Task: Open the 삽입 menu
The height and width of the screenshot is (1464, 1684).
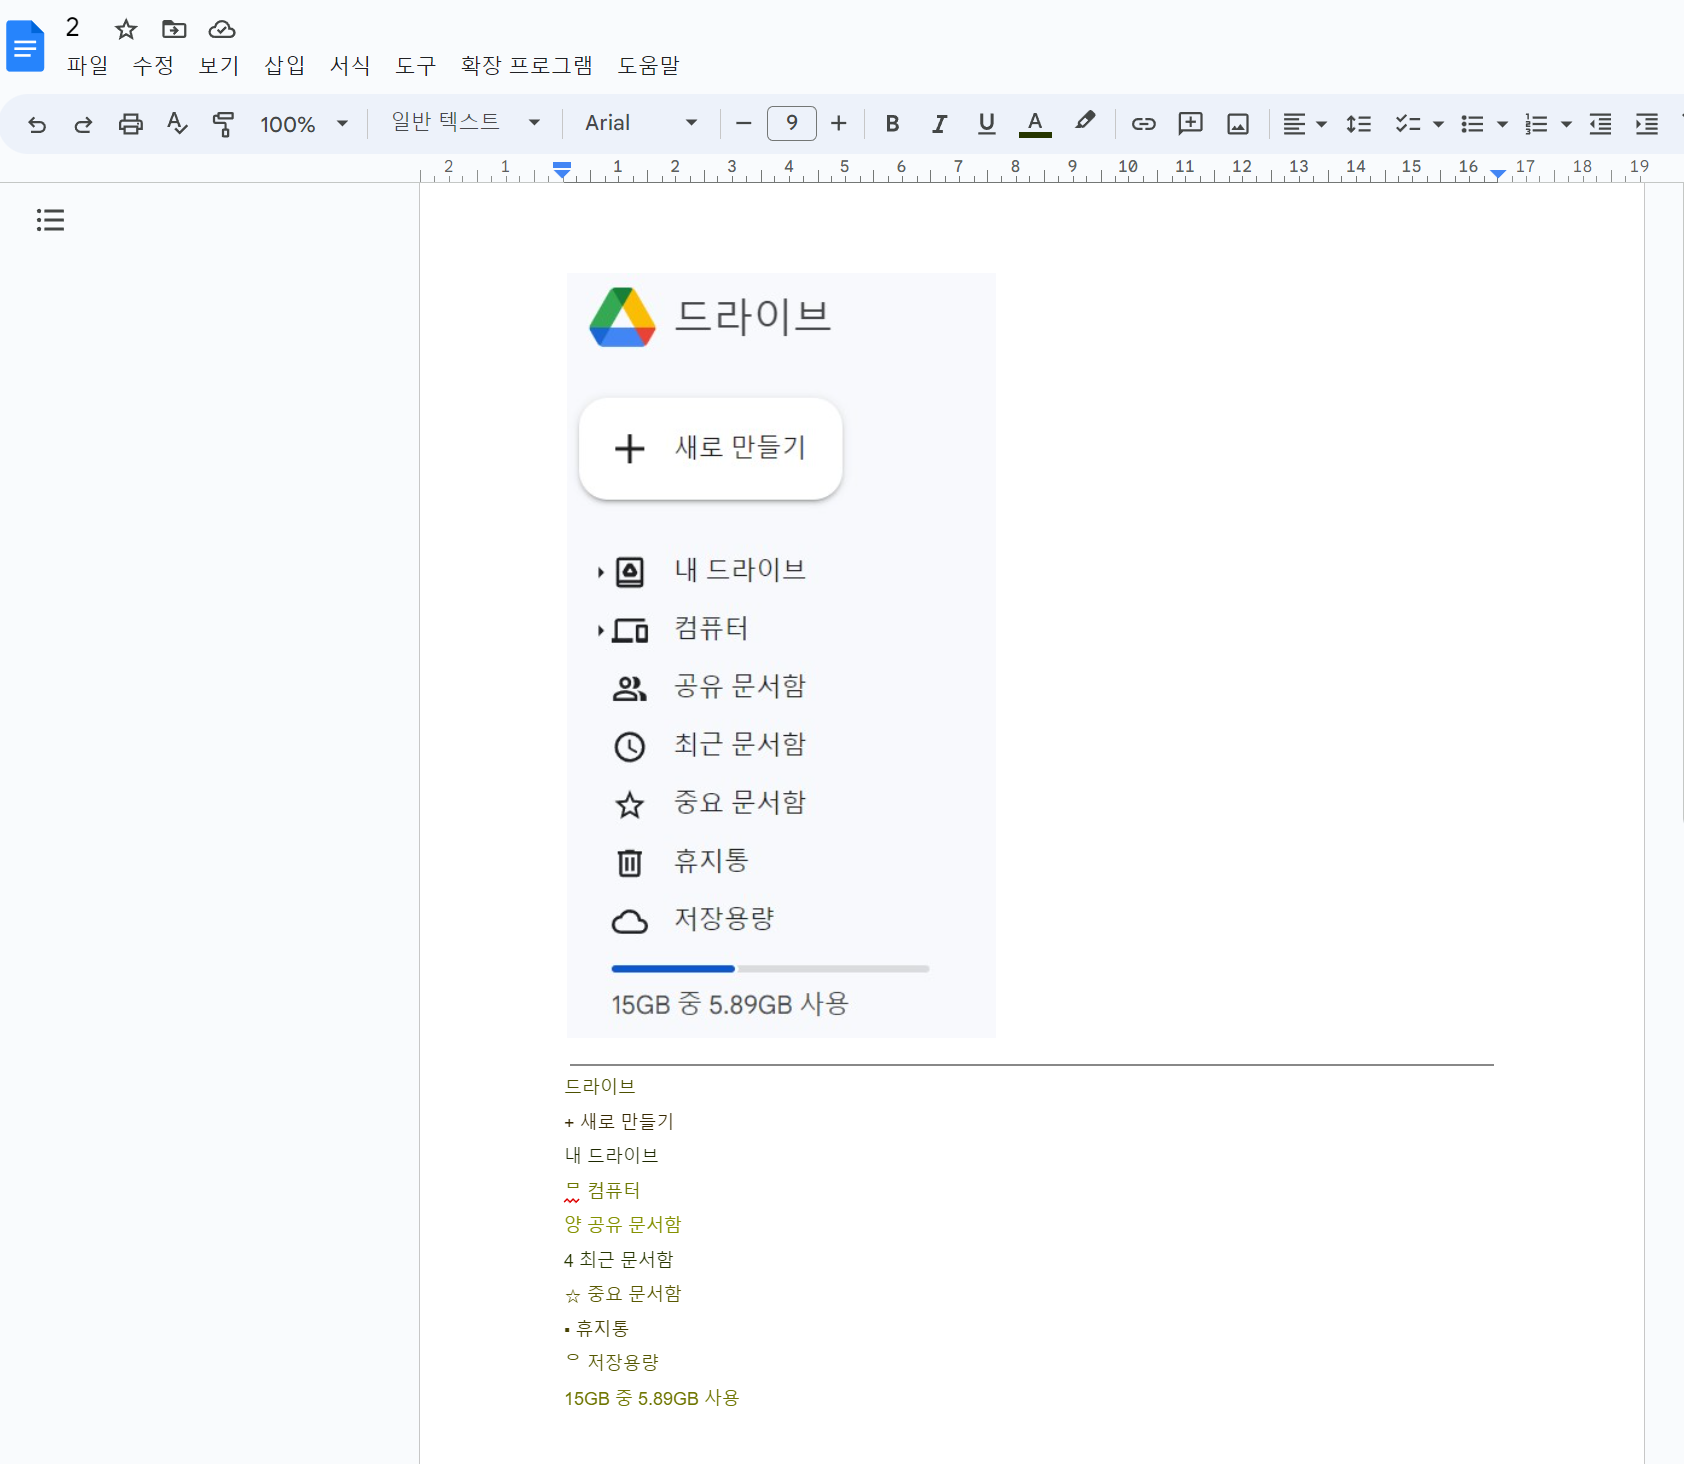Action: (x=283, y=64)
